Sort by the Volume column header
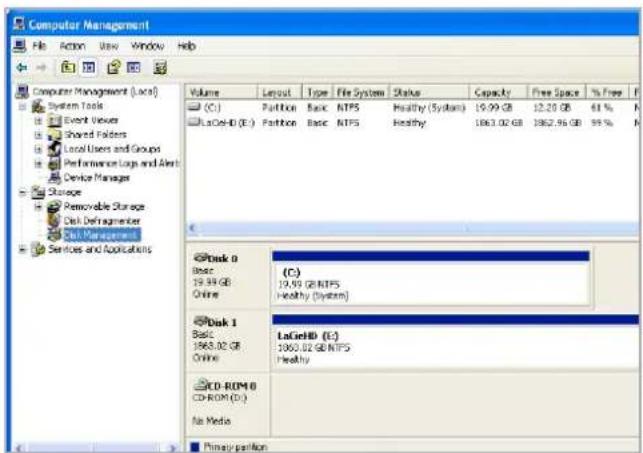643x453 pixels. pos(221,93)
